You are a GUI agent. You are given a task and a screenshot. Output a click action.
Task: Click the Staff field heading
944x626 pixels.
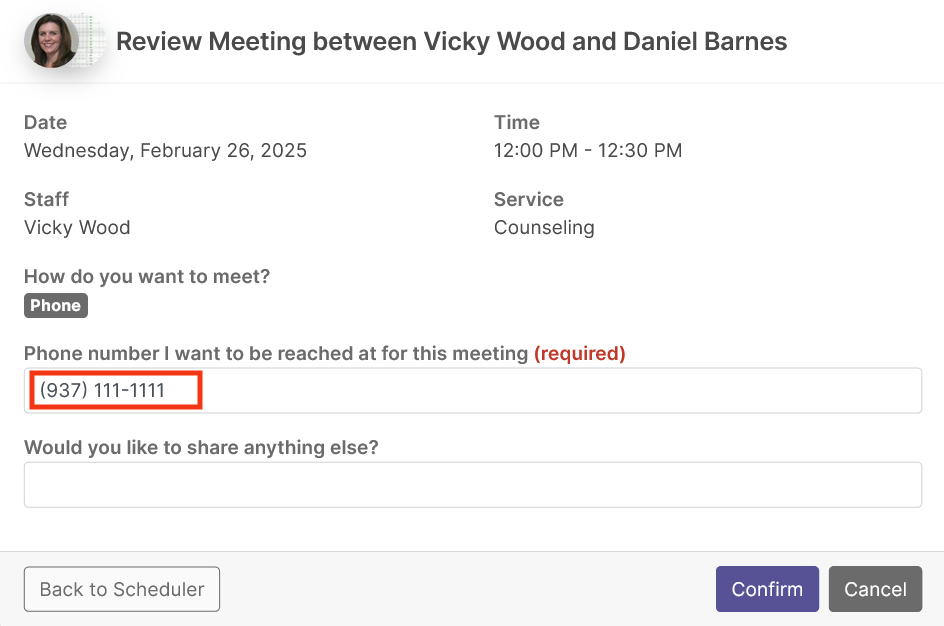coord(46,199)
